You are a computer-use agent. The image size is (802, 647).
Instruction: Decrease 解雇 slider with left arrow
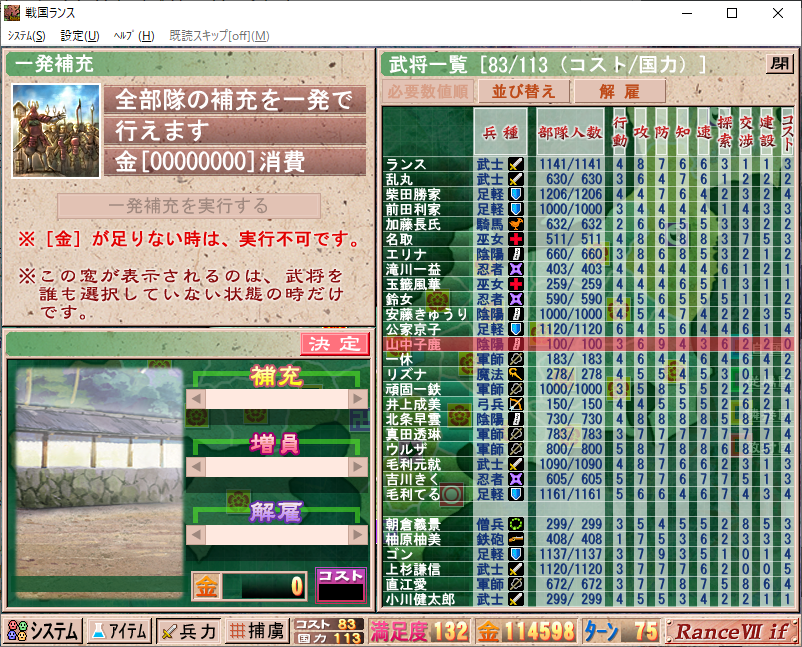coord(196,535)
